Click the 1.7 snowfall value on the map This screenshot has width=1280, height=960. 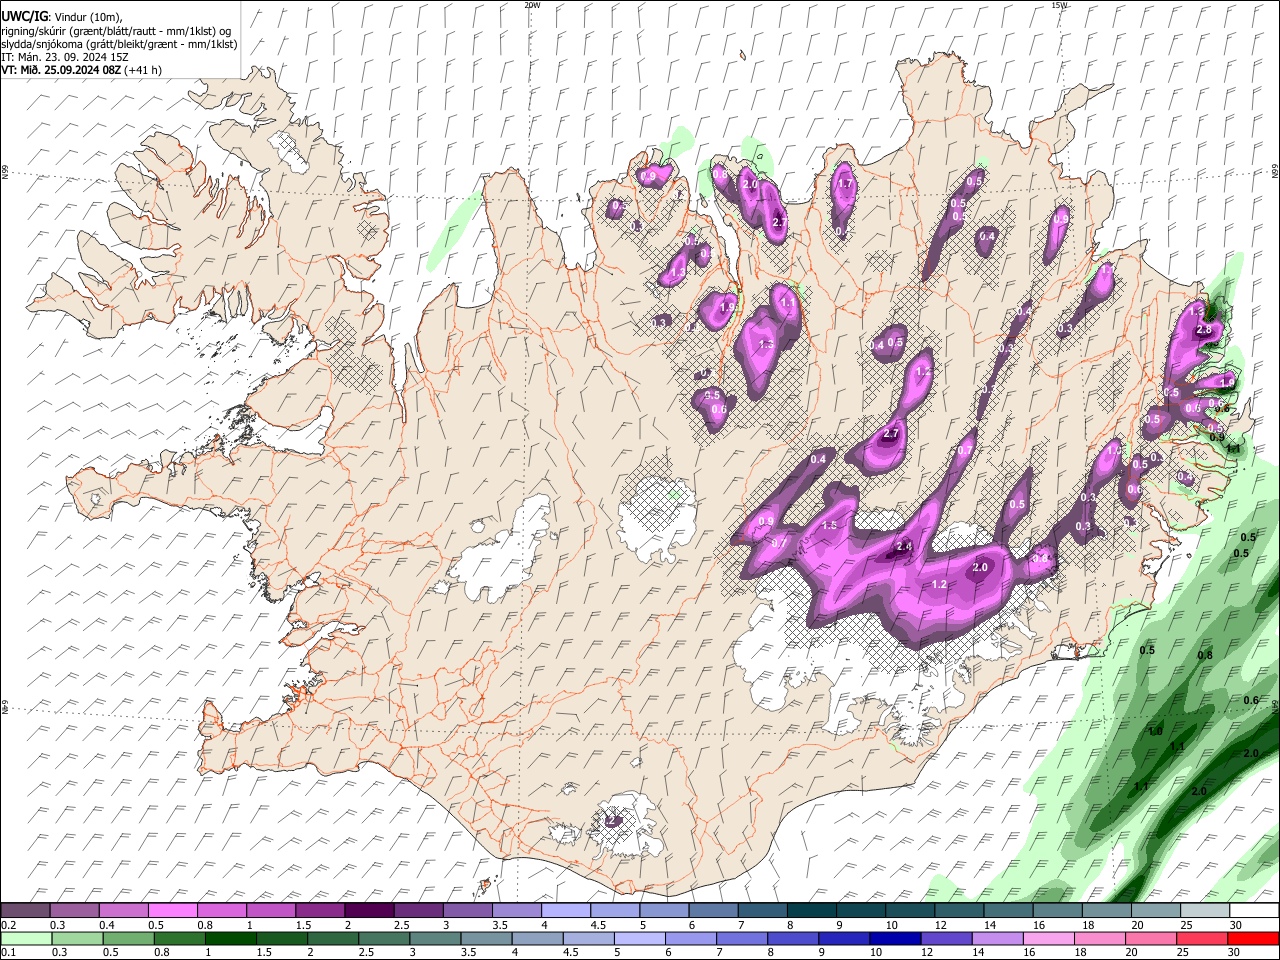coord(845,184)
